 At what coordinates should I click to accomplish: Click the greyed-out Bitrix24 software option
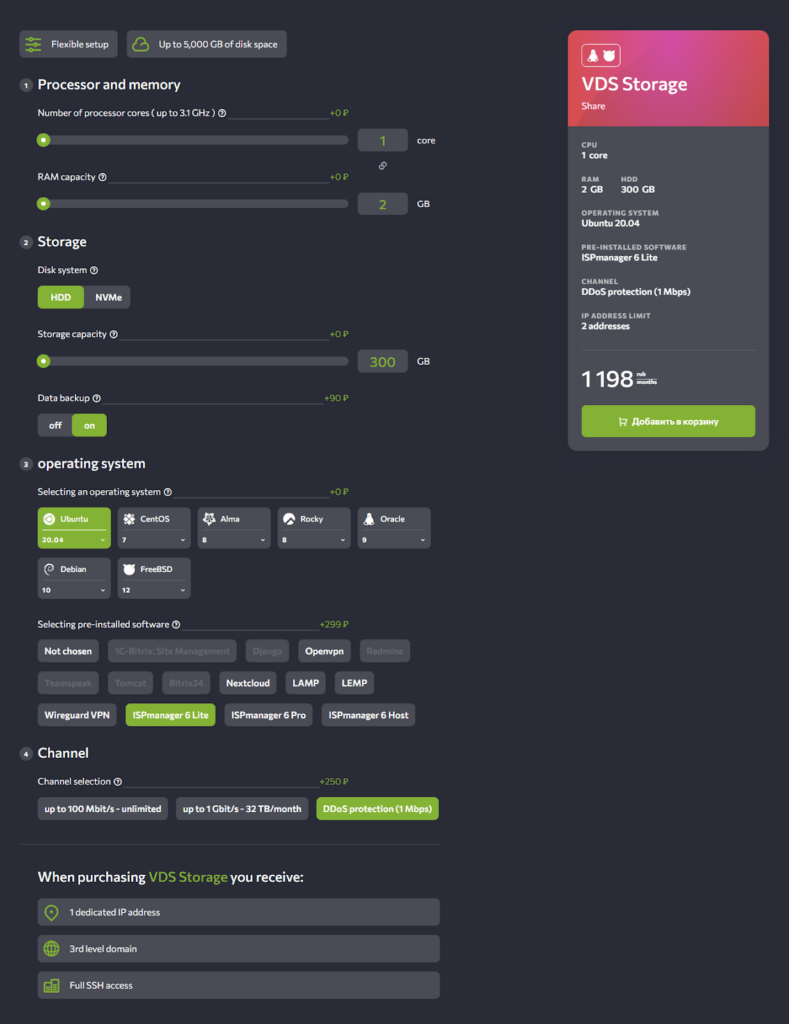(x=186, y=683)
